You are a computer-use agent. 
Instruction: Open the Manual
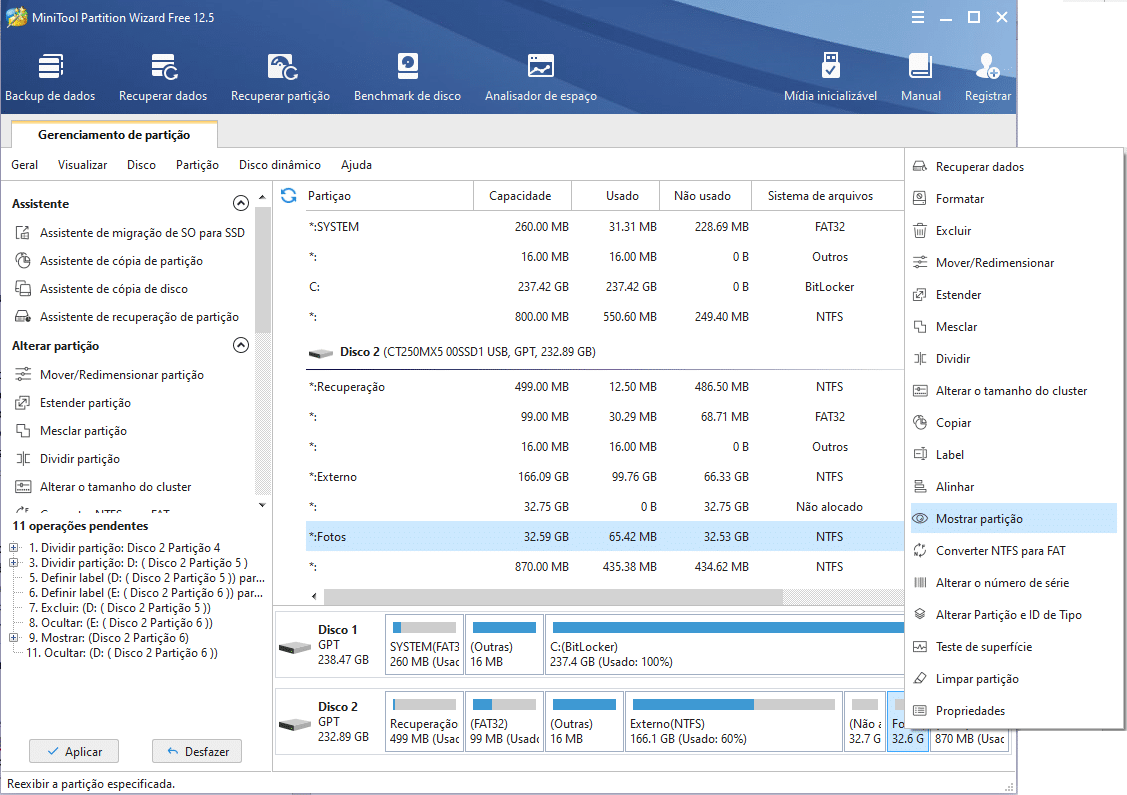(921, 78)
